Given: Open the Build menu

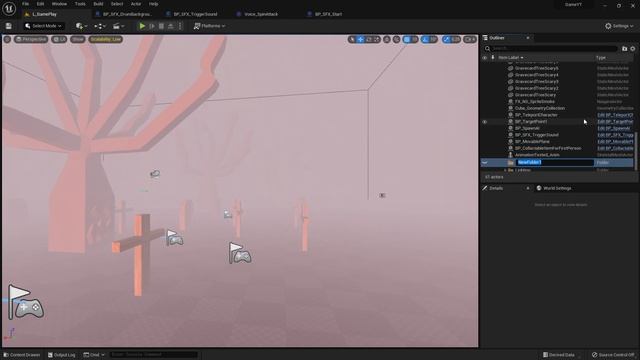Looking at the screenshot, I should (98, 4).
